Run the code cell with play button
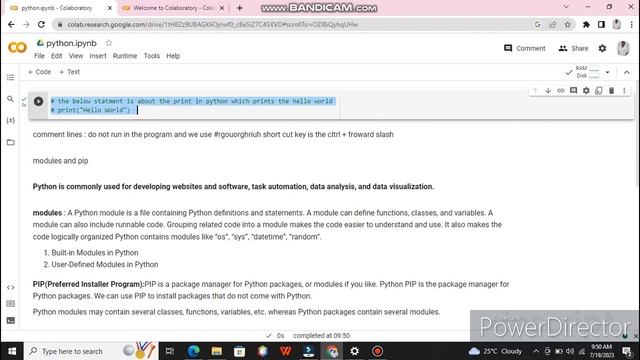This screenshot has height=360, width=640. [38, 101]
